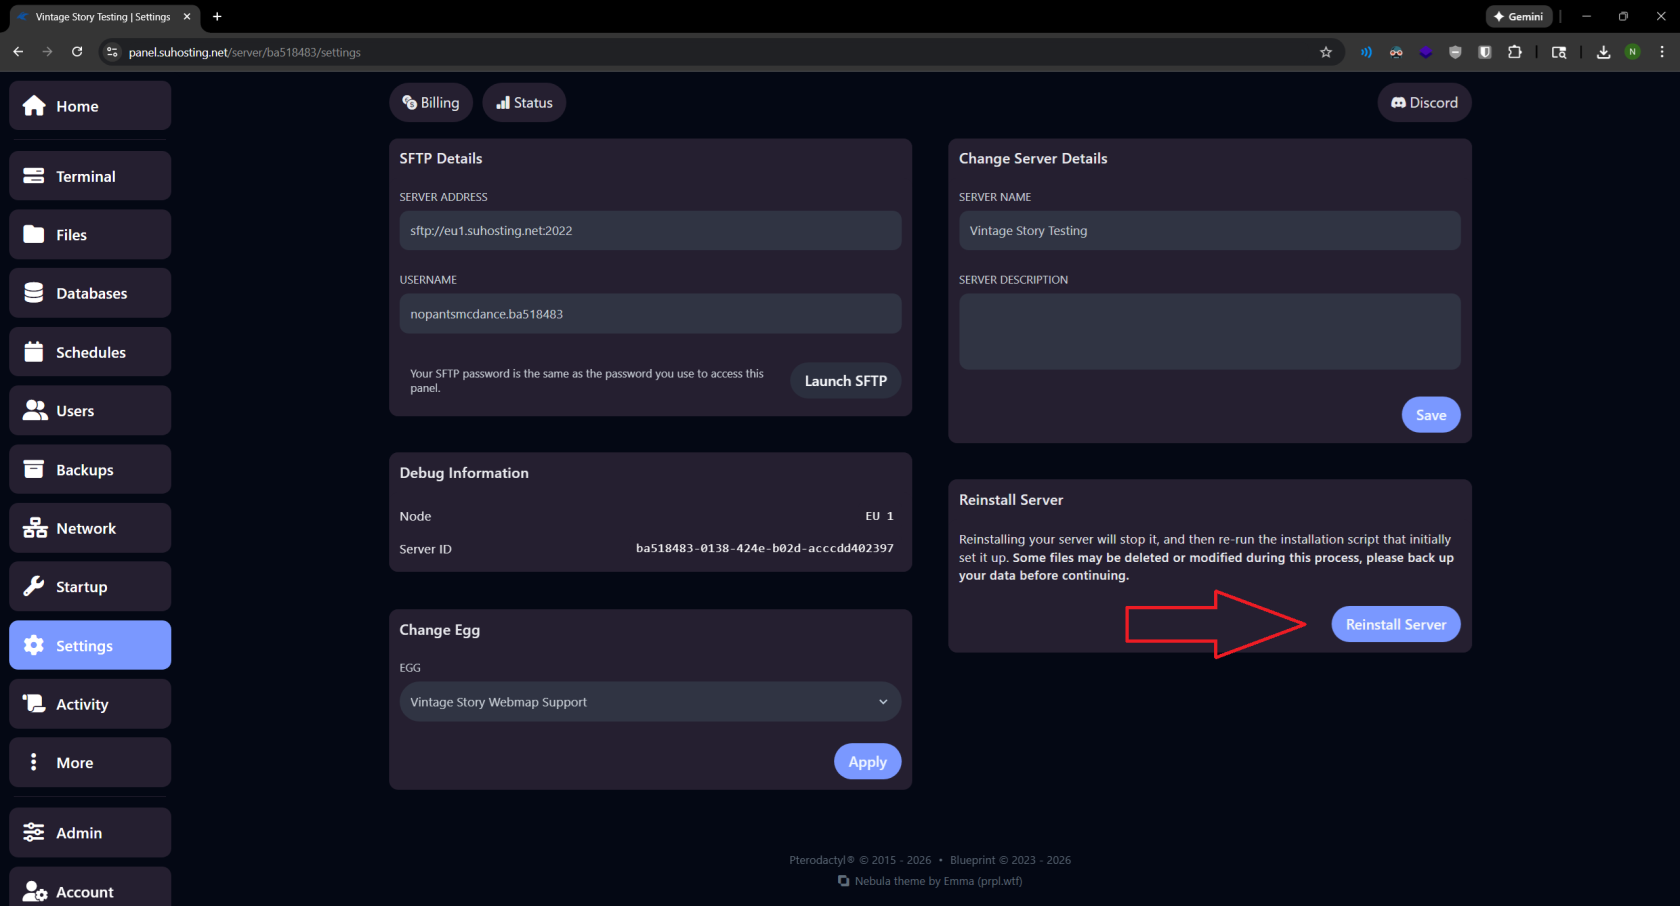Click the Discord icon button
Viewport: 1680px width, 906px height.
pyautogui.click(x=1424, y=103)
